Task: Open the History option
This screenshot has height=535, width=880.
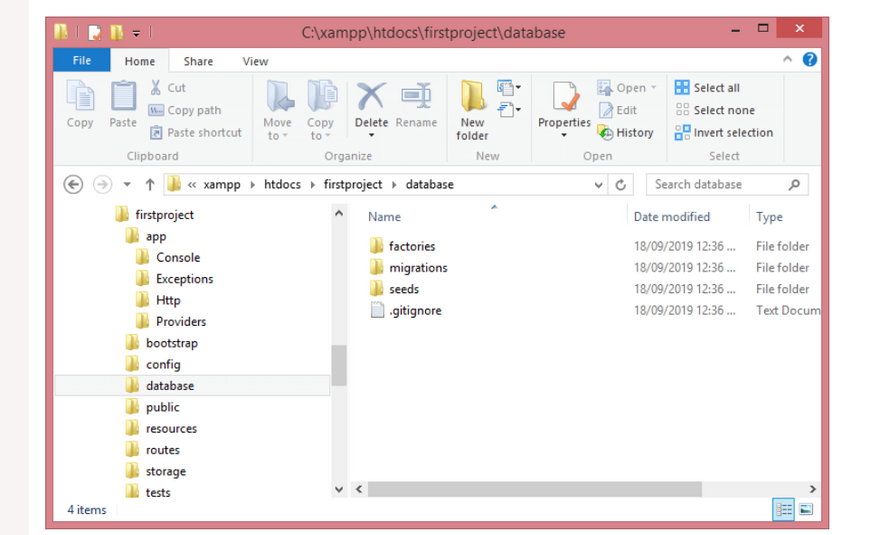Action: click(x=625, y=132)
